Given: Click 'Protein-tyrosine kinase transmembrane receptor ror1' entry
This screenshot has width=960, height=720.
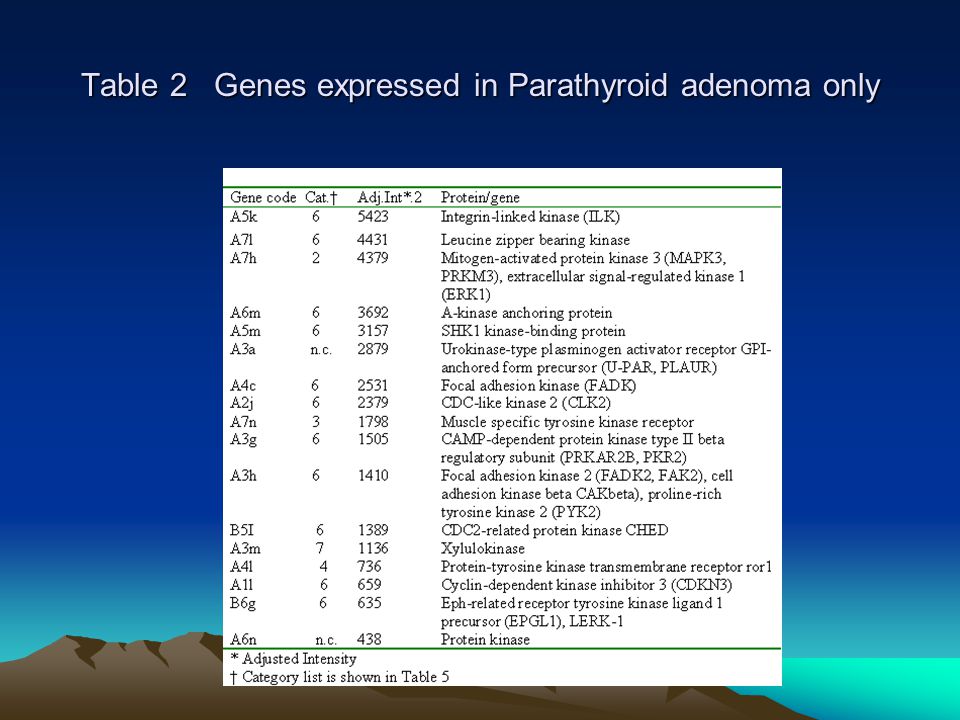Looking at the screenshot, I should pyautogui.click(x=606, y=567).
